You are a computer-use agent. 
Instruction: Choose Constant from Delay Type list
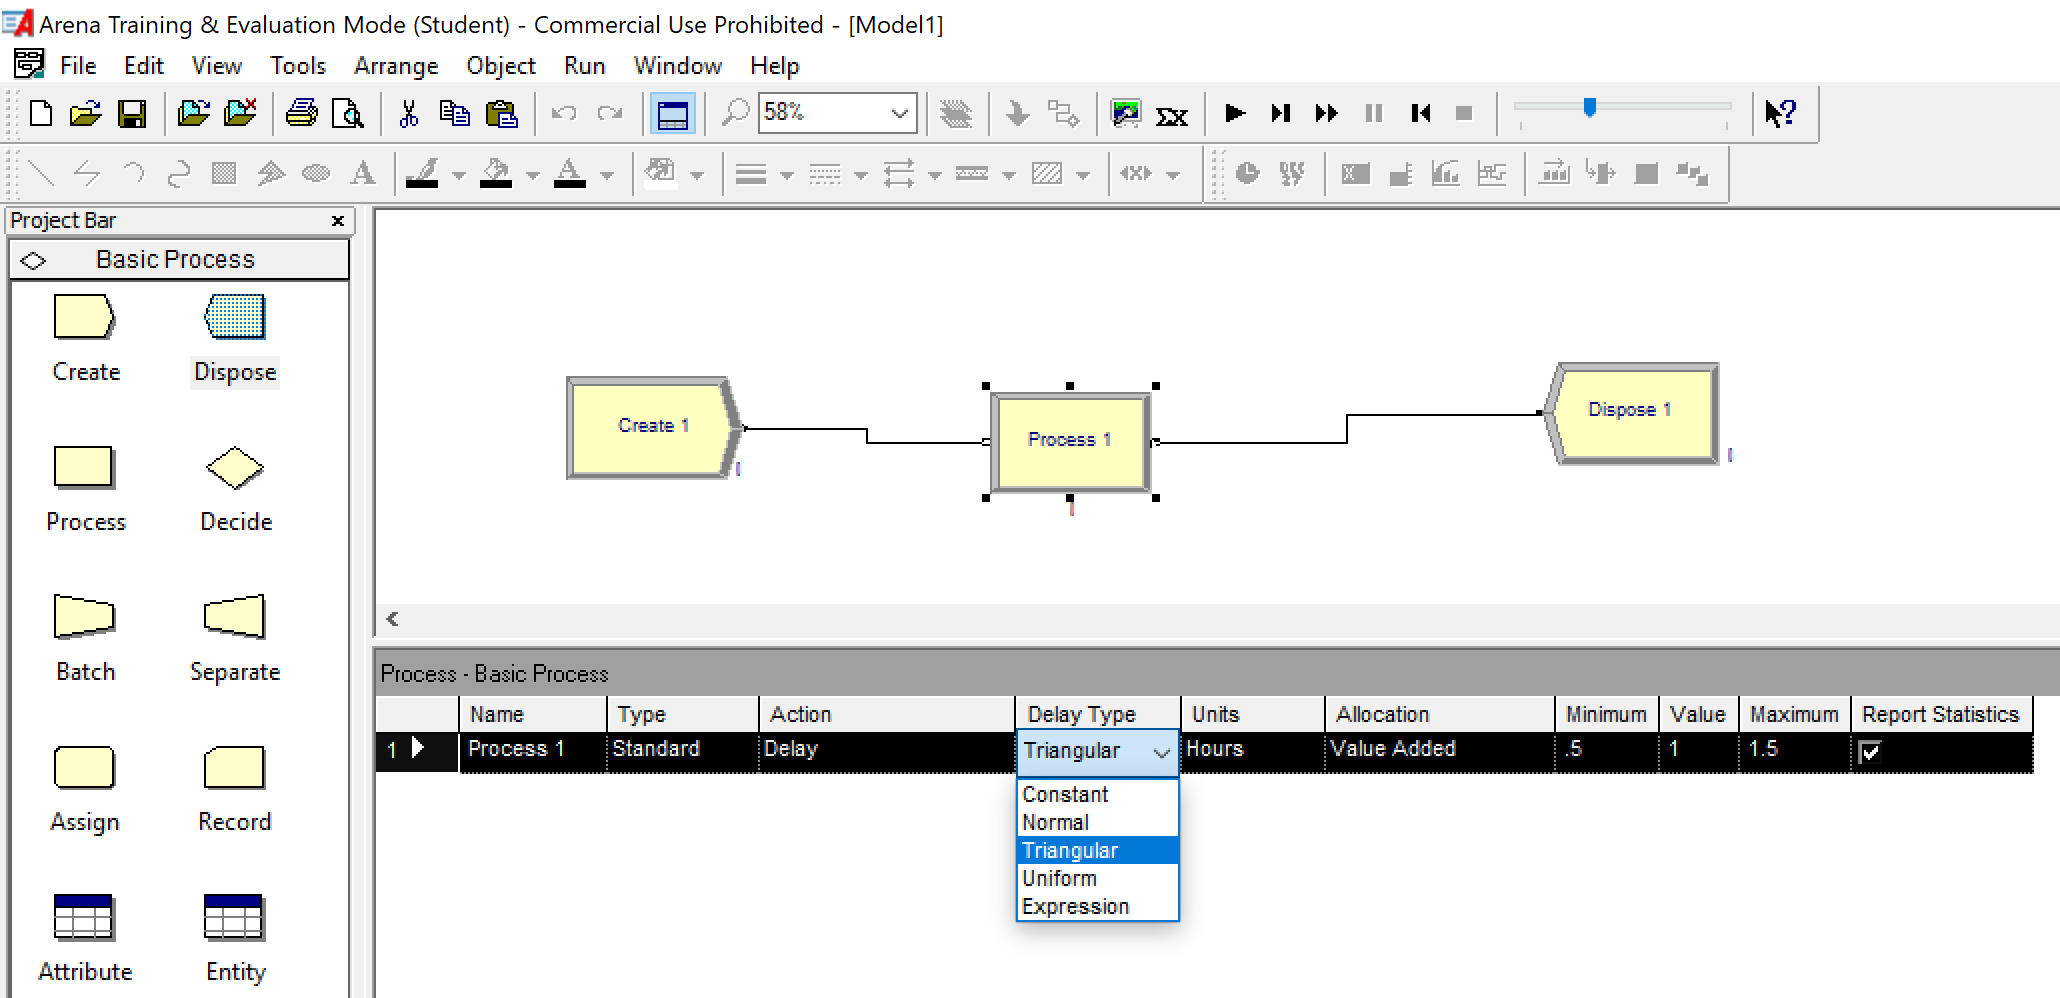point(1097,794)
